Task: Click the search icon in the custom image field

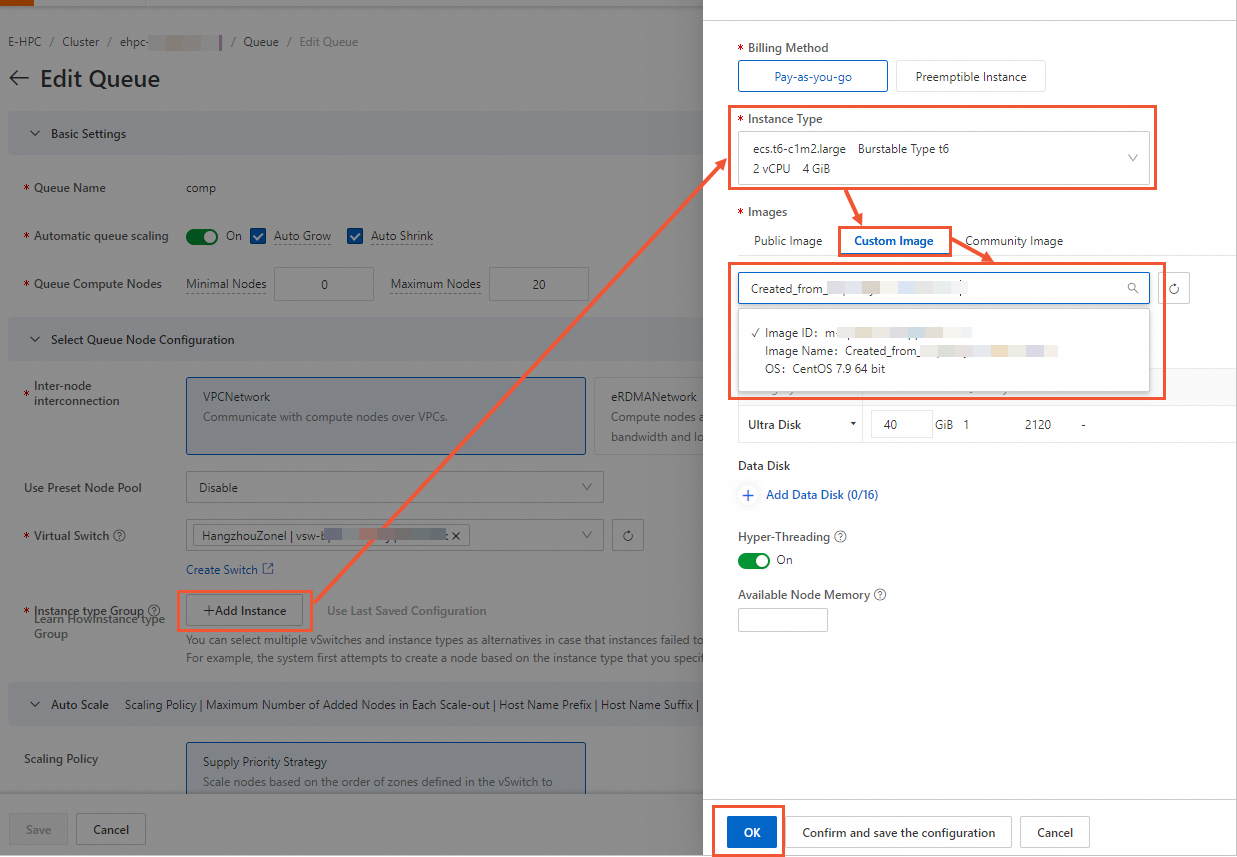Action: 1133,288
